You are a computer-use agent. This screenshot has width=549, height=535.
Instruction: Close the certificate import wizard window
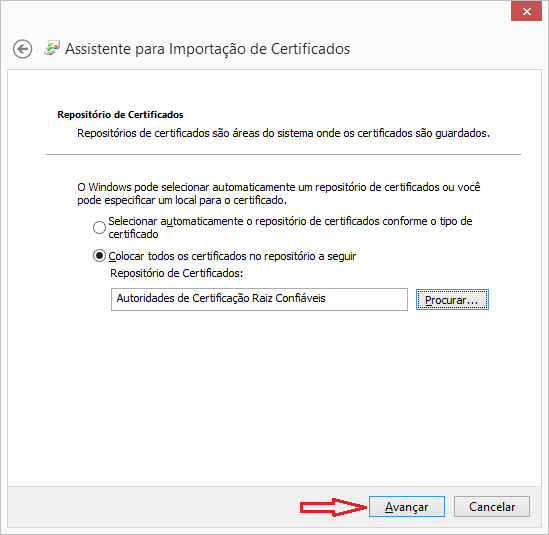(526, 12)
